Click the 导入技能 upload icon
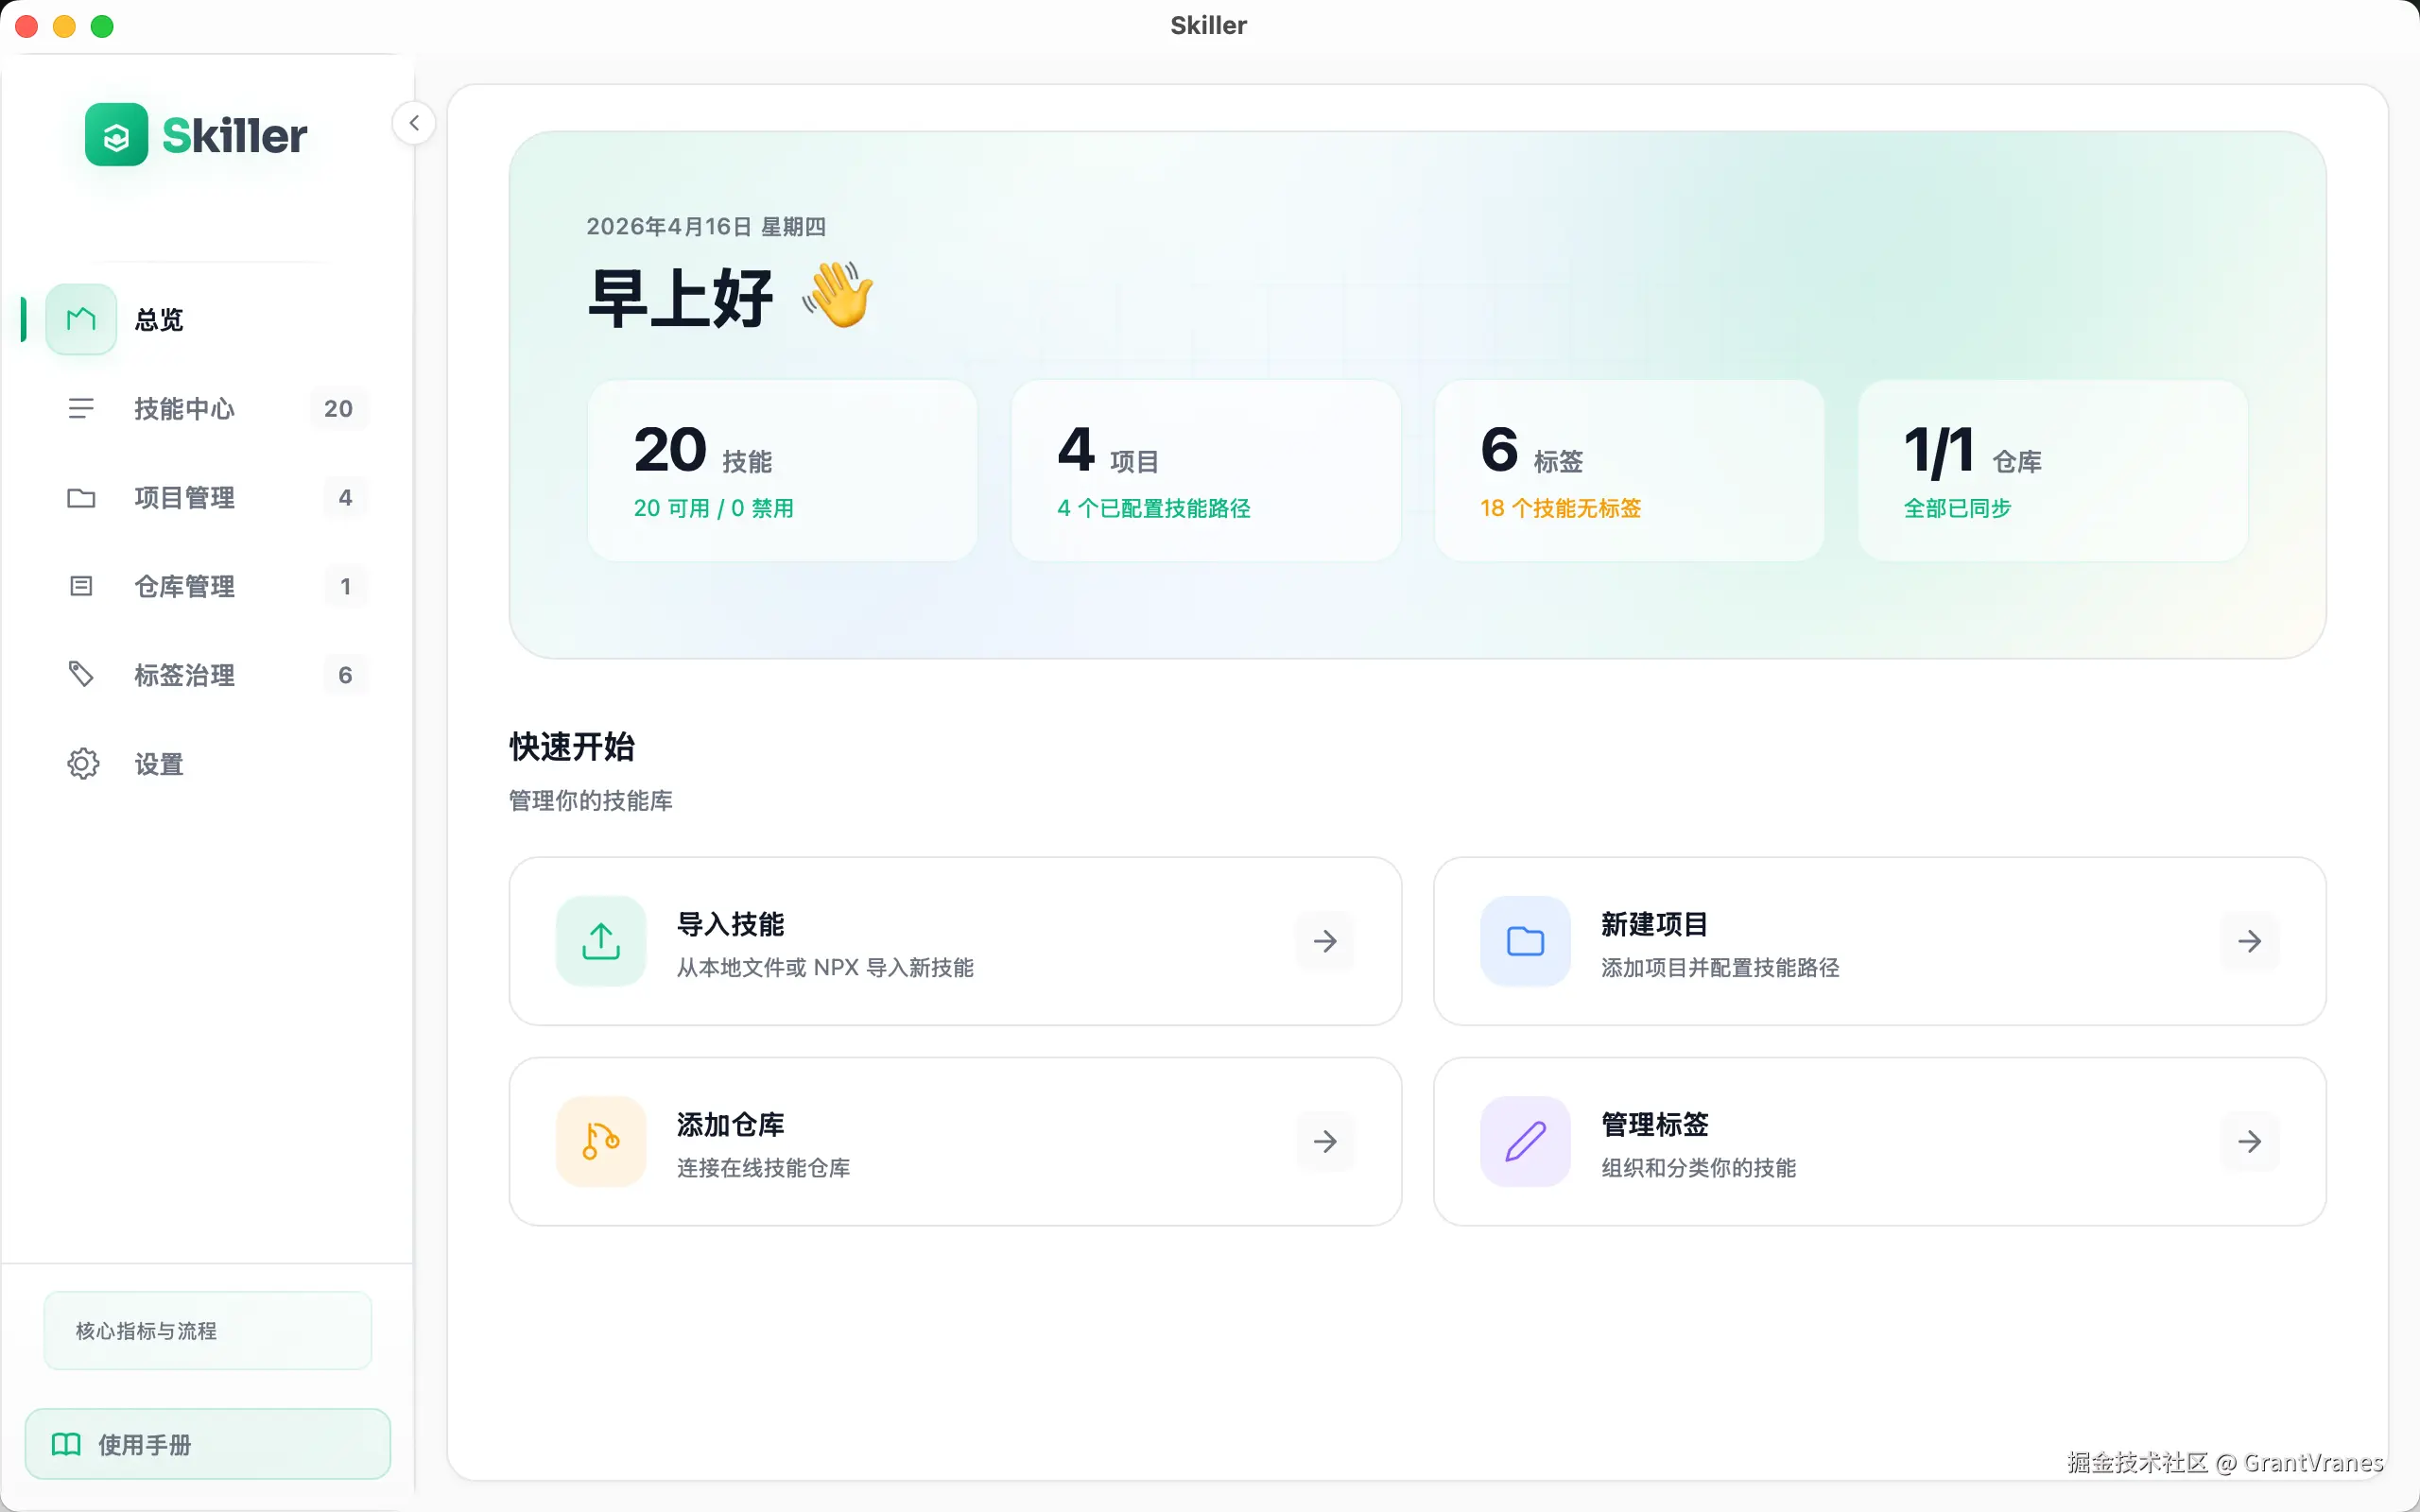 coord(601,941)
